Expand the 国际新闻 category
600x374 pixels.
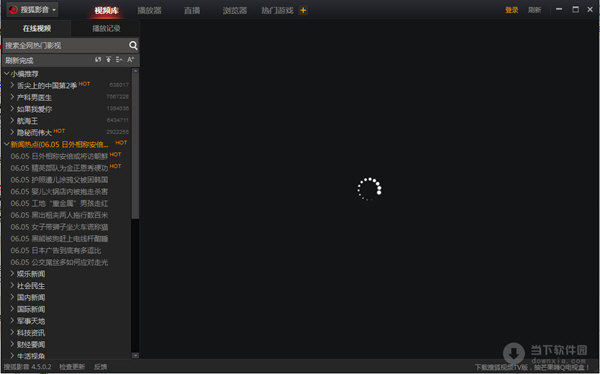click(x=12, y=309)
